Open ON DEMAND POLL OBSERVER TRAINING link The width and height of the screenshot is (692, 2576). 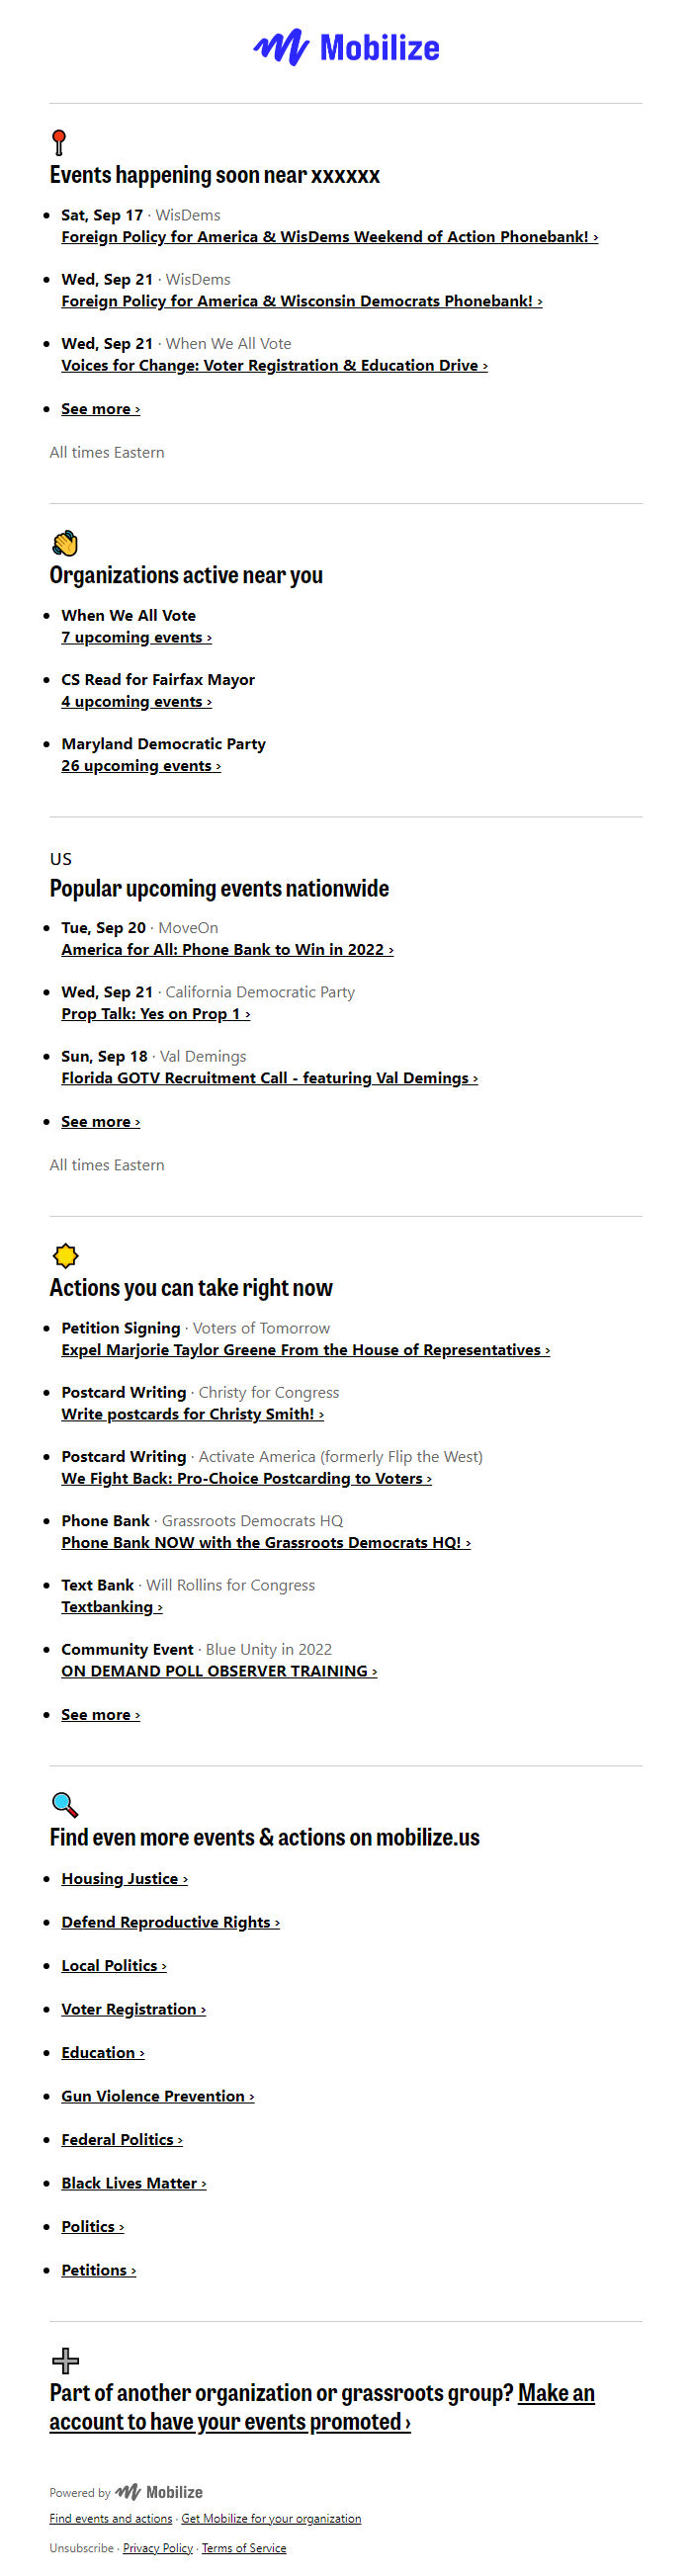[x=219, y=1669]
